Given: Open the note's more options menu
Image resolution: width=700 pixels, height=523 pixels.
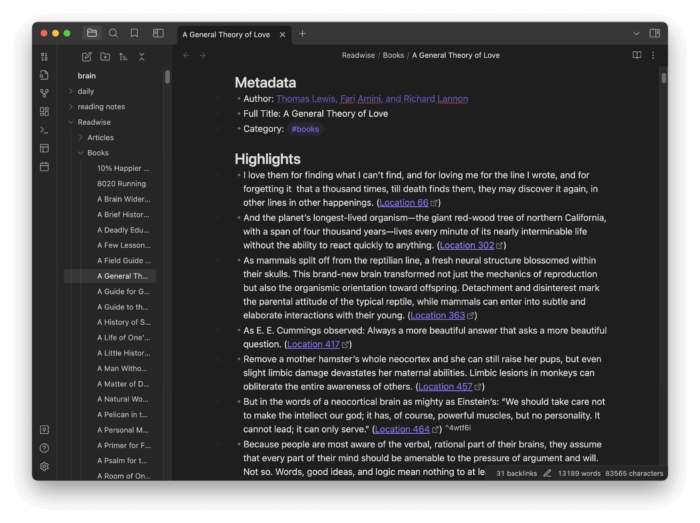Looking at the screenshot, I should pos(654,55).
